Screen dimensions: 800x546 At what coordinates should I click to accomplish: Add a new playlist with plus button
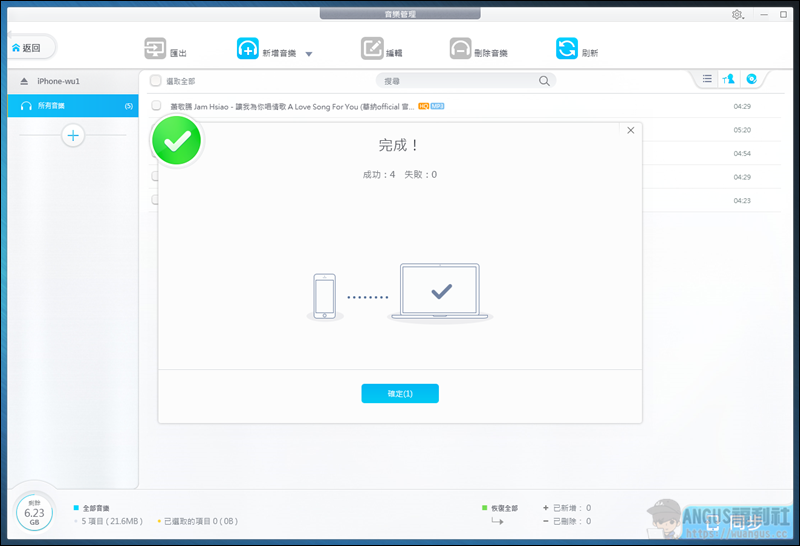pos(73,135)
